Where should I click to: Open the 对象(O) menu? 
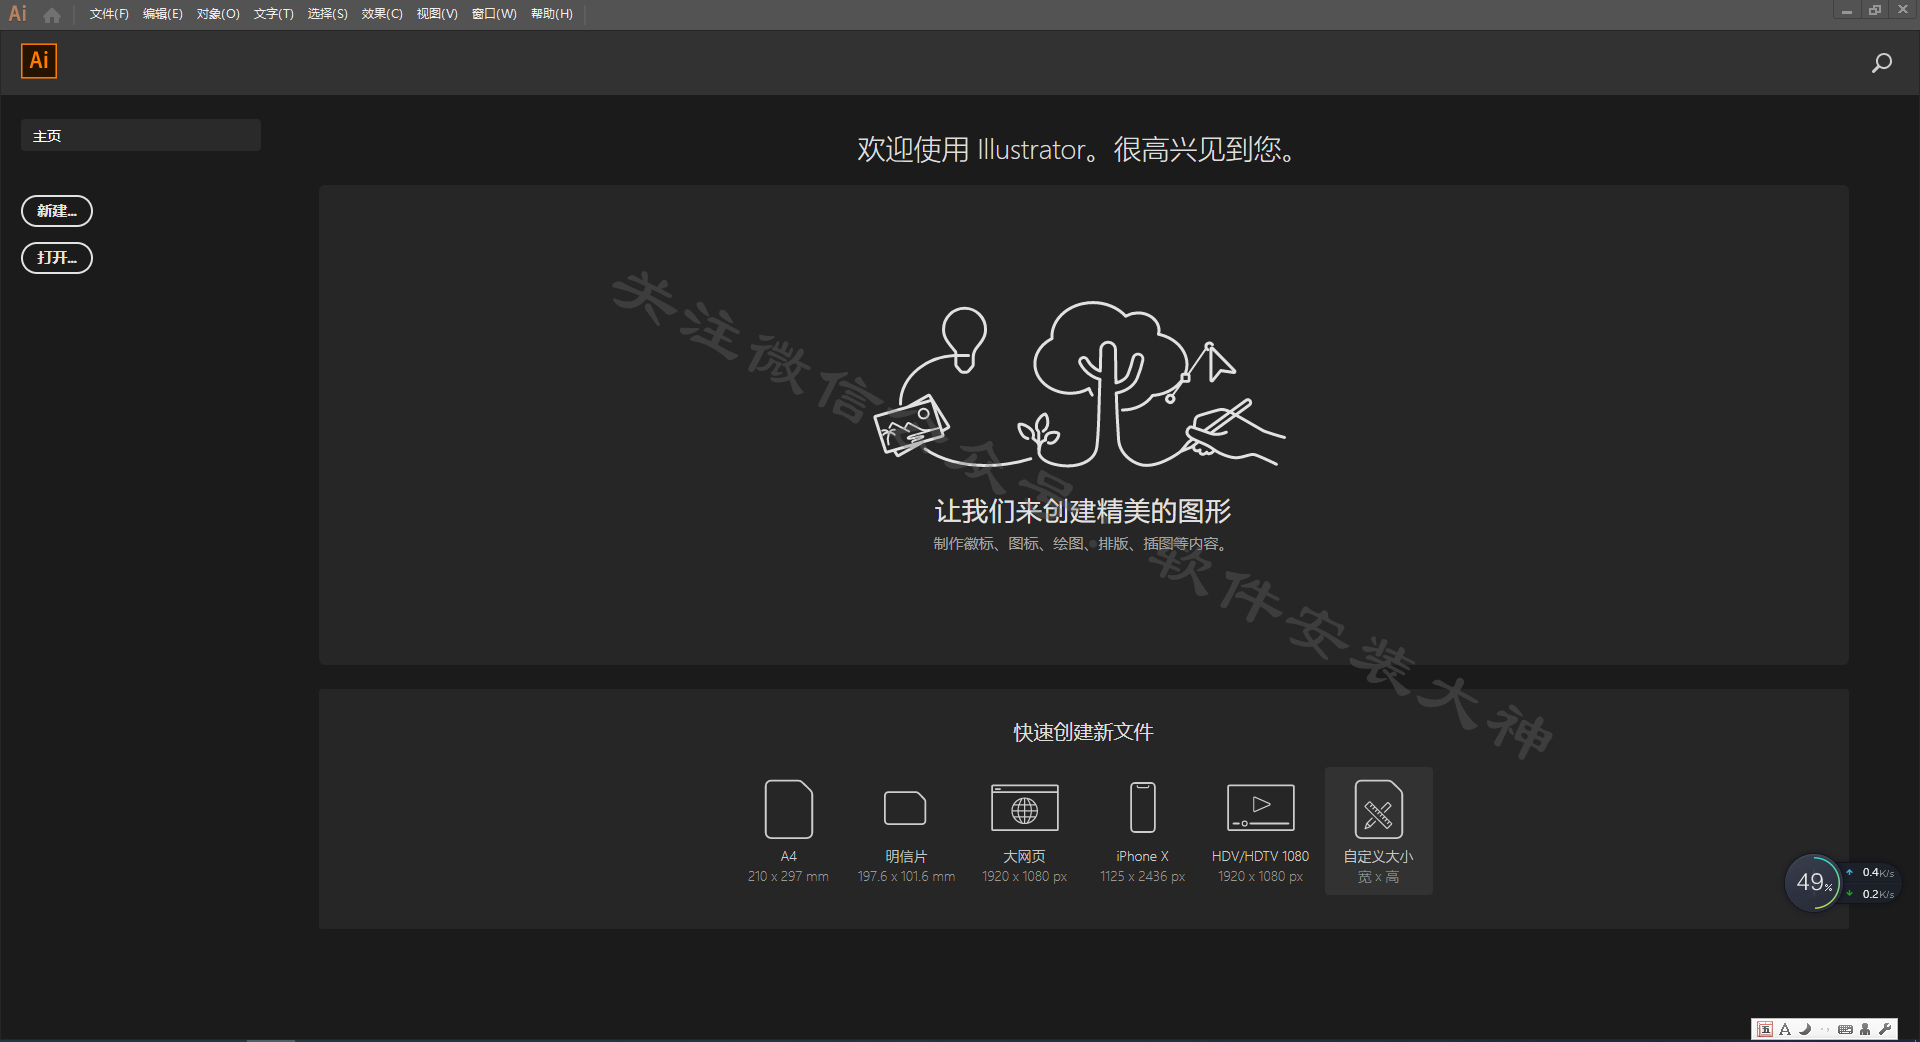pyautogui.click(x=218, y=14)
